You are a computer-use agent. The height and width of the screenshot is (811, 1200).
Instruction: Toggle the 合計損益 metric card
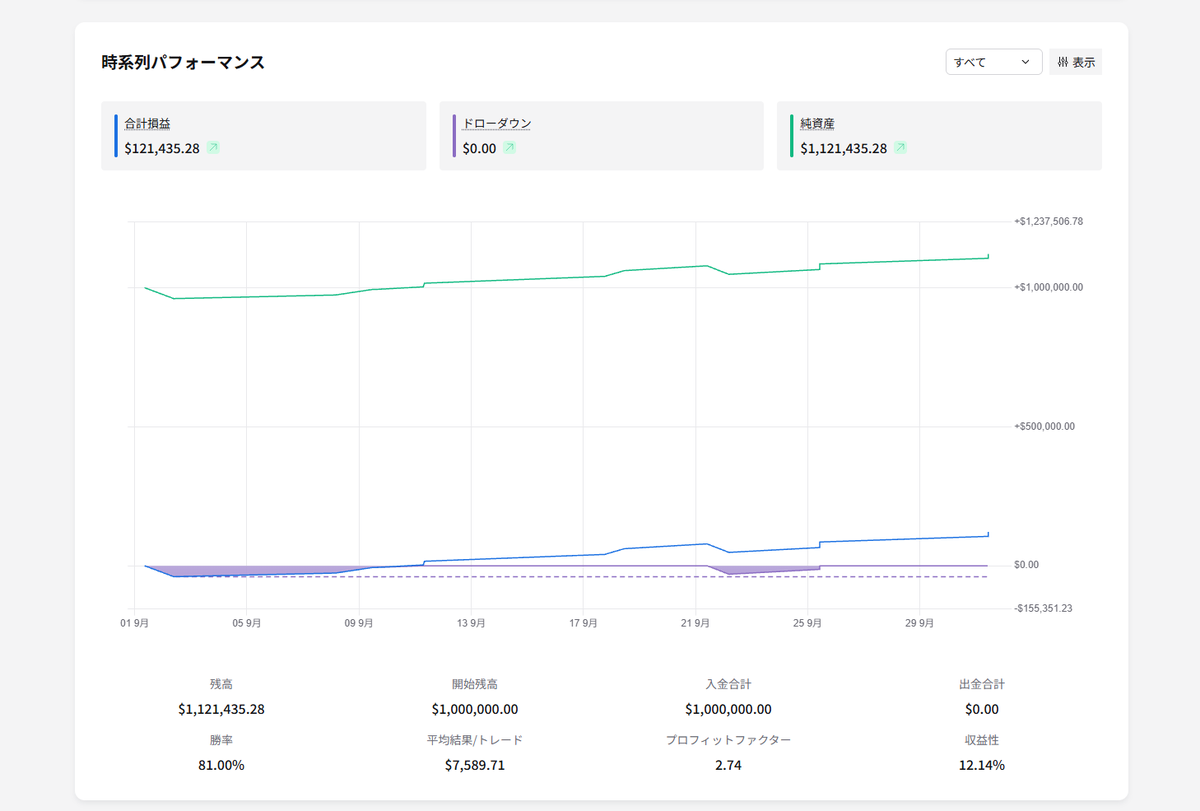click(x=263, y=136)
